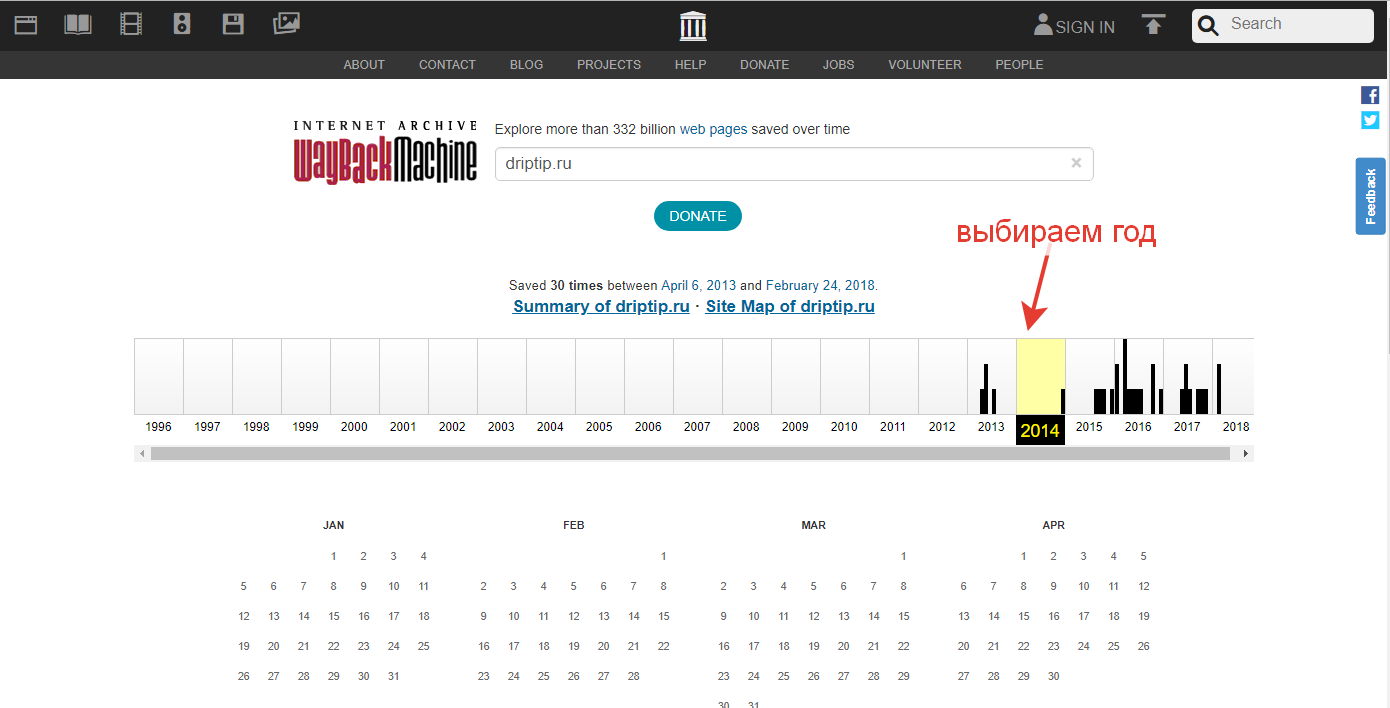Share page via Facebook icon

pyautogui.click(x=1370, y=96)
